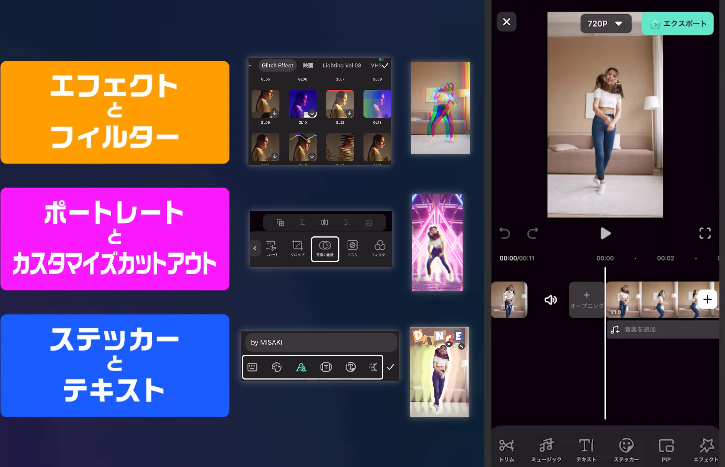Select the highlighted background removal tool

[325, 249]
